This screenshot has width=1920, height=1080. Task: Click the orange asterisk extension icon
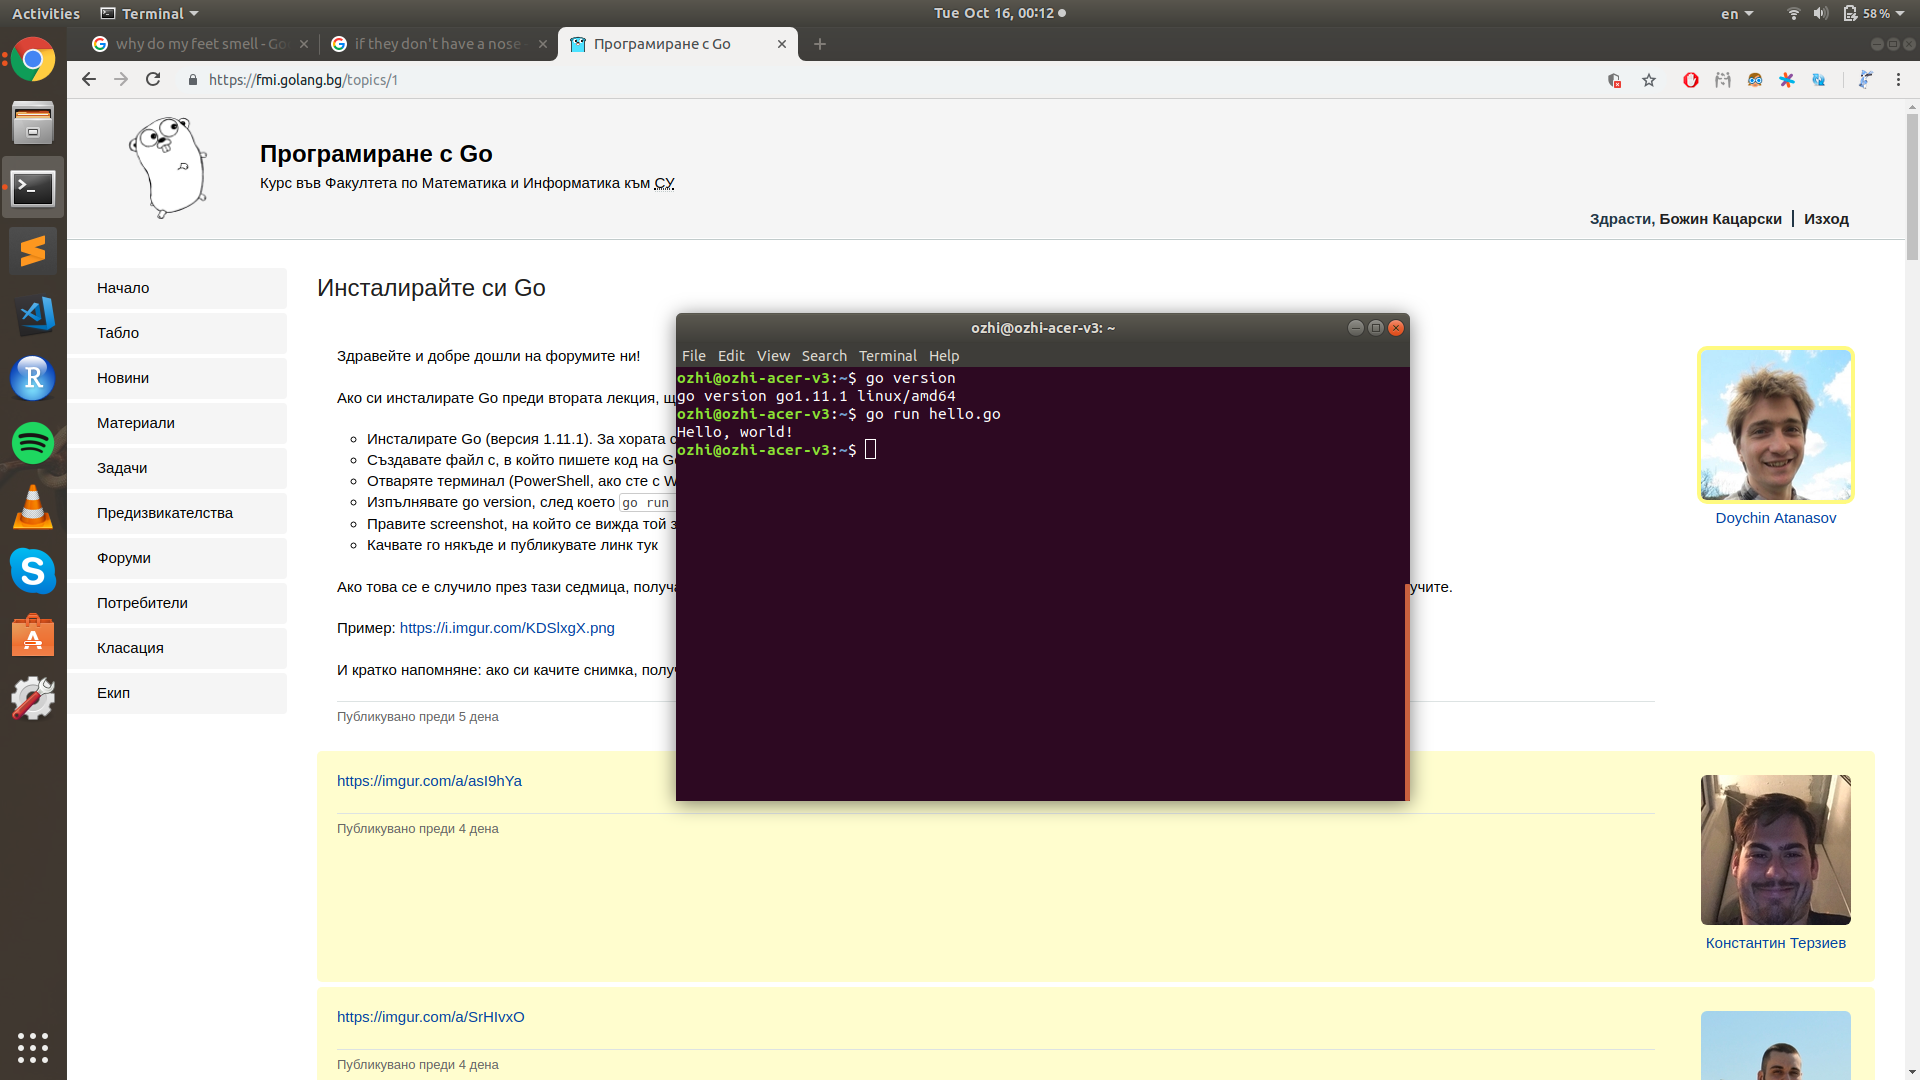tap(1787, 80)
